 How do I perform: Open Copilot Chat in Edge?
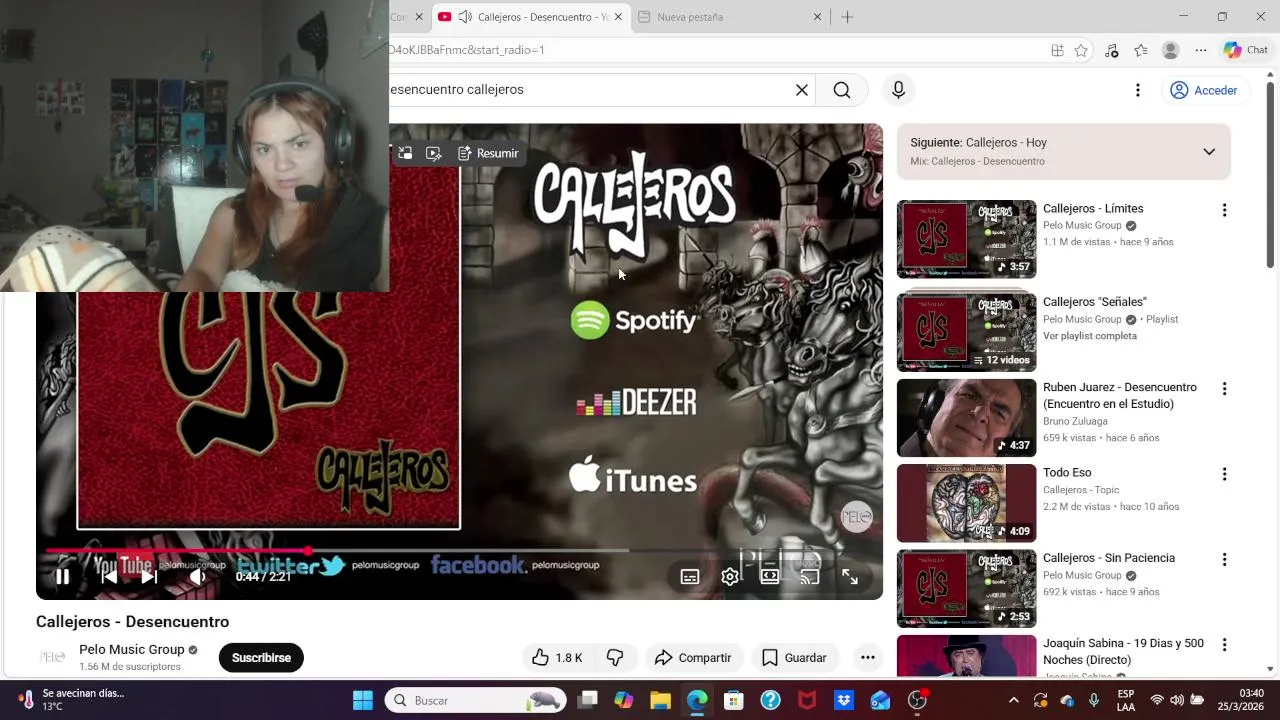[x=1246, y=50]
